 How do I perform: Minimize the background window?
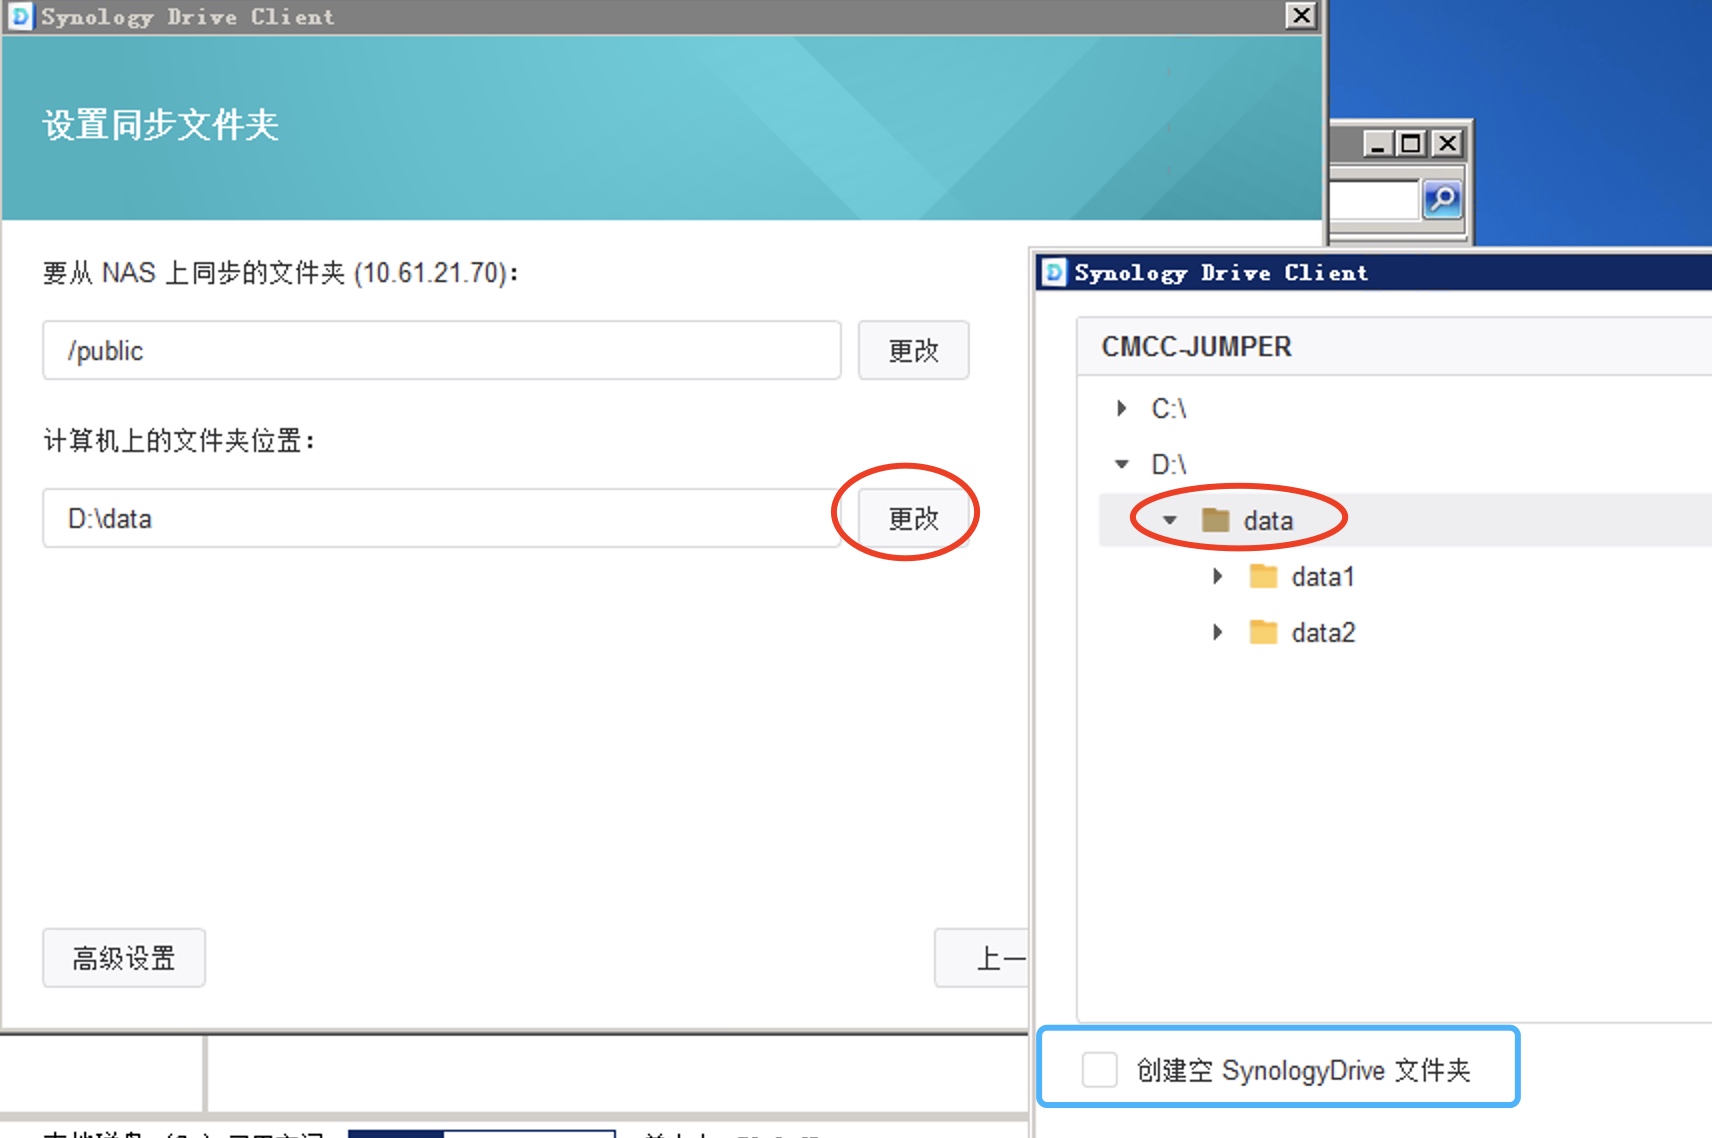[x=1379, y=144]
